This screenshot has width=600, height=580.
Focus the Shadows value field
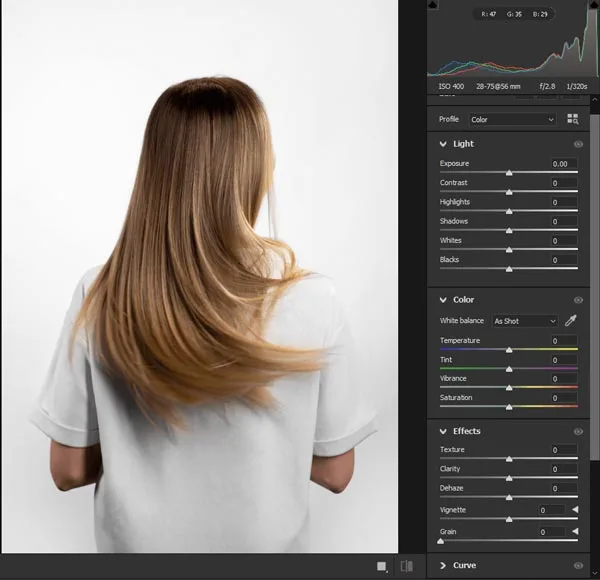pos(564,221)
